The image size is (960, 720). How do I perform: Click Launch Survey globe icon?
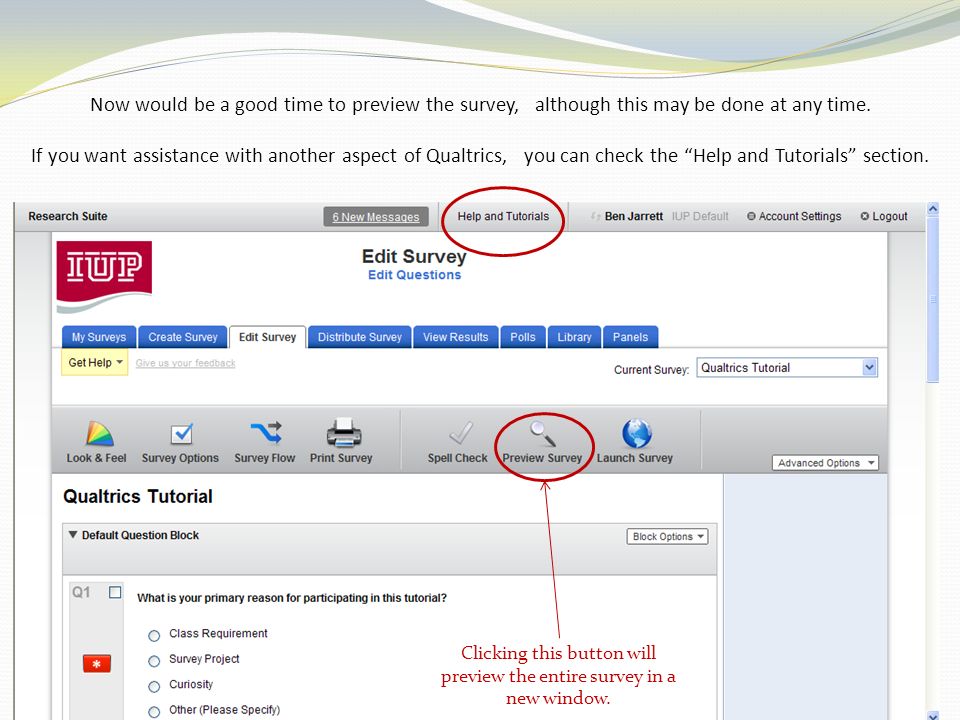click(x=637, y=433)
